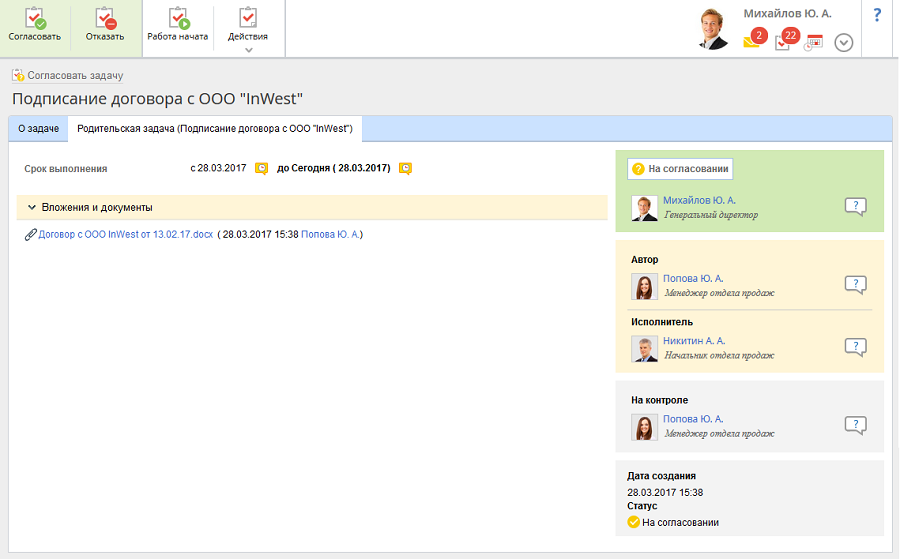This screenshot has width=900, height=559.
Task: Click the Отказать toolbar button
Action: (105, 26)
